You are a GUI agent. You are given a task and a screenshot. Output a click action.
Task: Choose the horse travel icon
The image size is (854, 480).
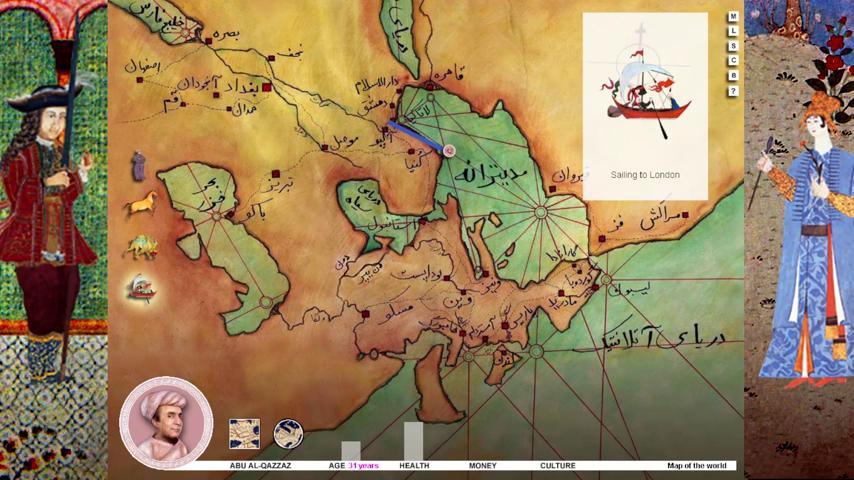pyautogui.click(x=141, y=204)
